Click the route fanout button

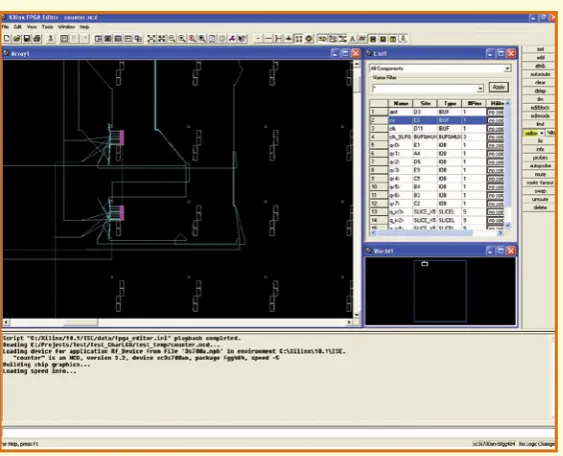tap(540, 182)
